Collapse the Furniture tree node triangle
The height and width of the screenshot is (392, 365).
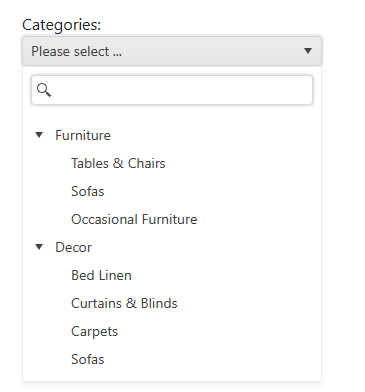coord(39,135)
